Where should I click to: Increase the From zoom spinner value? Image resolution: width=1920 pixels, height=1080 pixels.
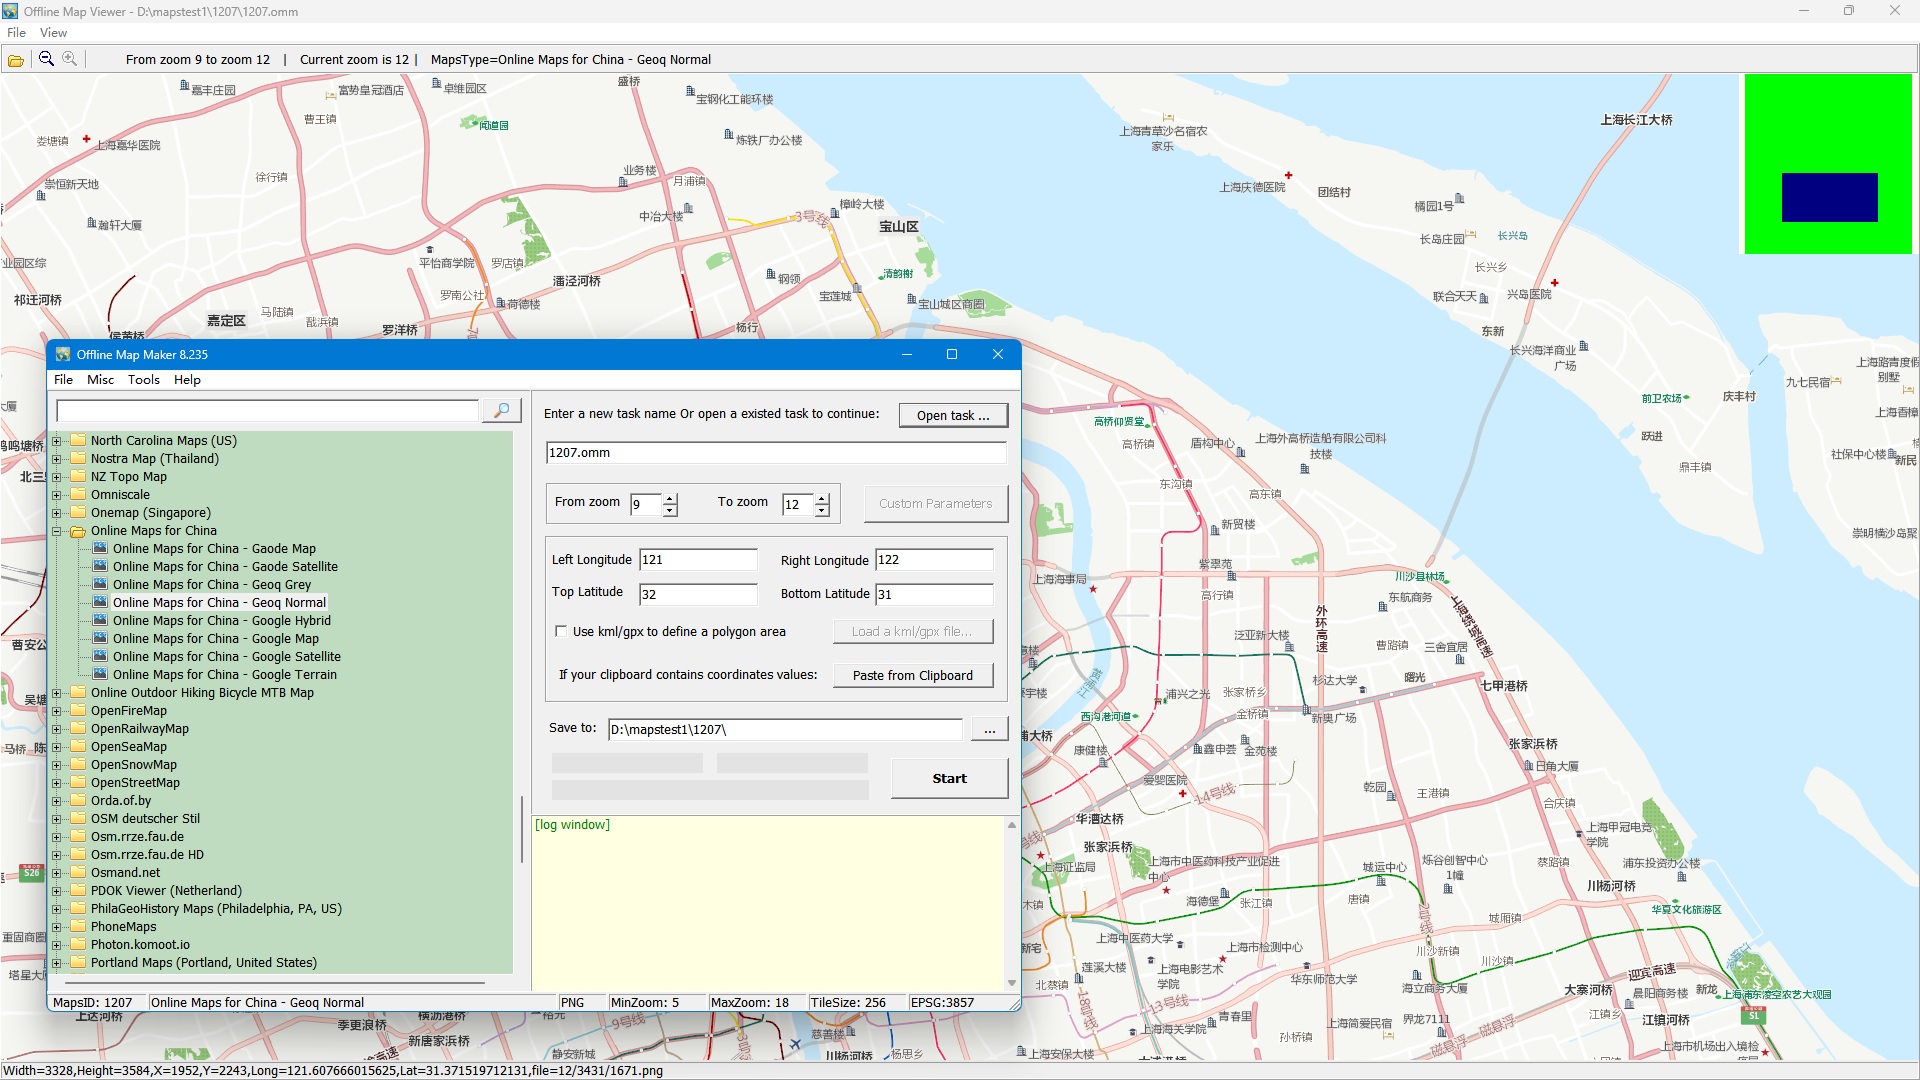click(x=670, y=498)
